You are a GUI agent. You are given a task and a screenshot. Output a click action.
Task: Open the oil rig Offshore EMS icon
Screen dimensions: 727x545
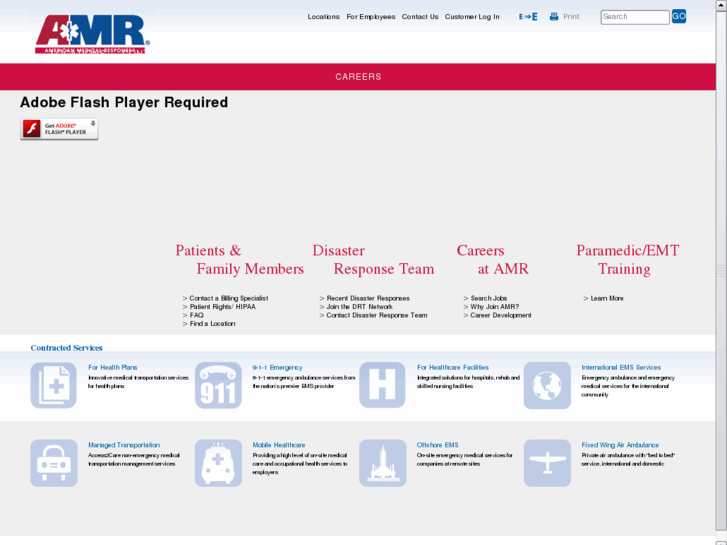[383, 463]
